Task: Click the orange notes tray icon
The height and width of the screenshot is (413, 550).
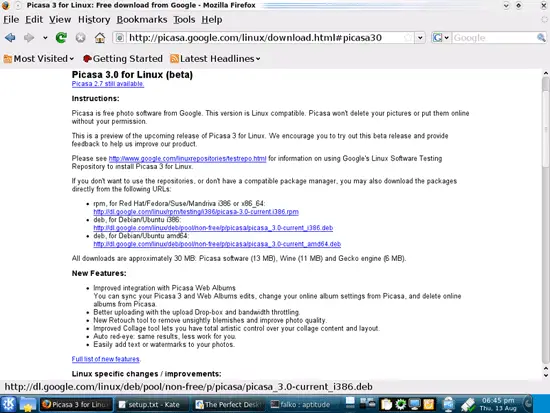Action: [428, 405]
